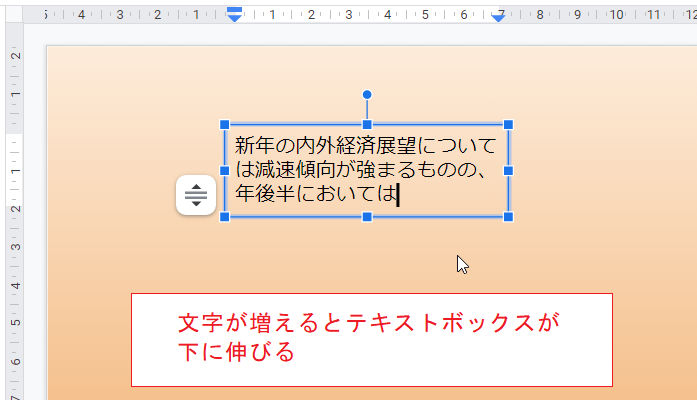Select the middle-right resize handle of the text box
The height and width of the screenshot is (400, 697).
click(x=509, y=171)
